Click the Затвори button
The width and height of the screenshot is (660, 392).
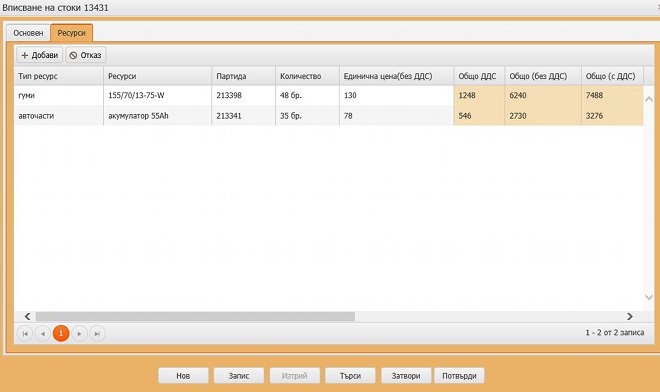tap(406, 376)
